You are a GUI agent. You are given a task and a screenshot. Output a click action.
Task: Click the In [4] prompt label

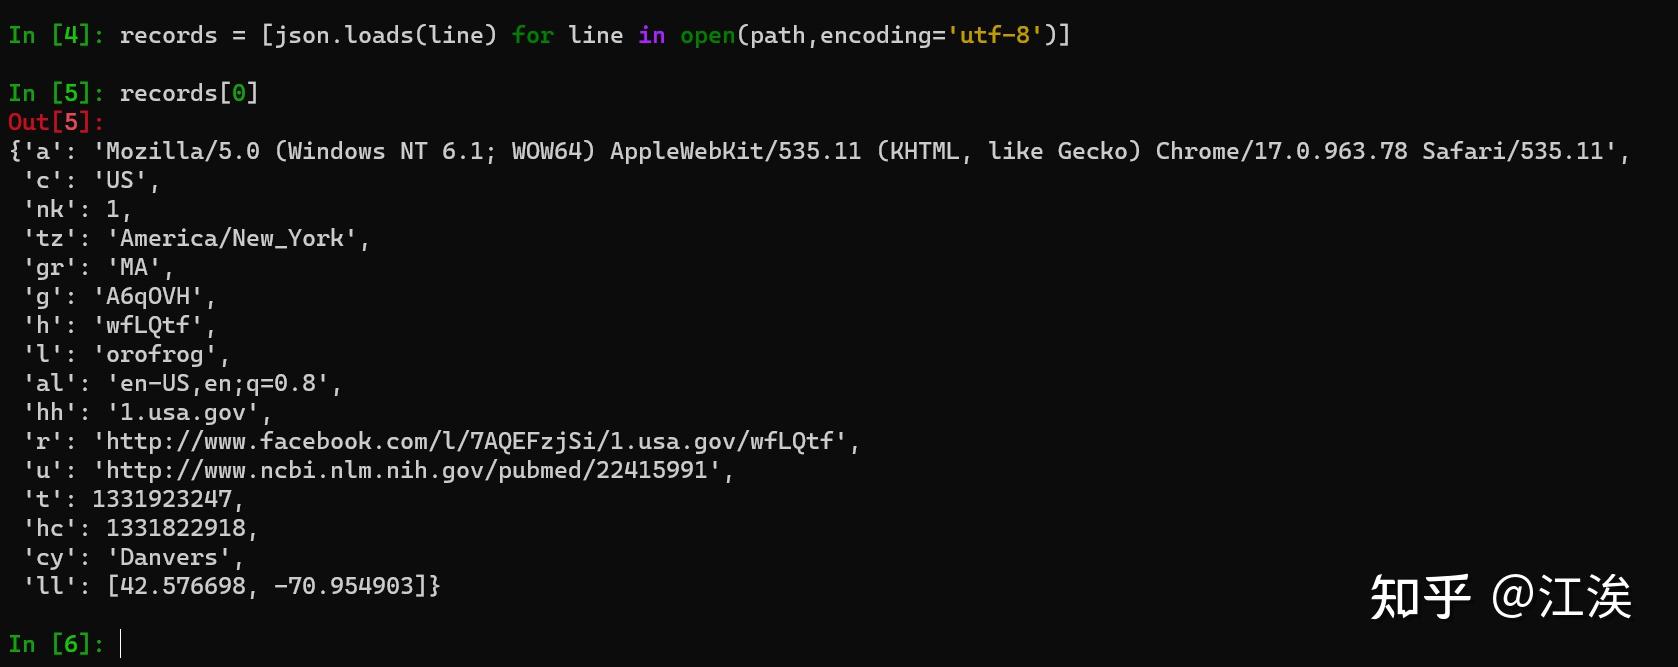tap(55, 35)
